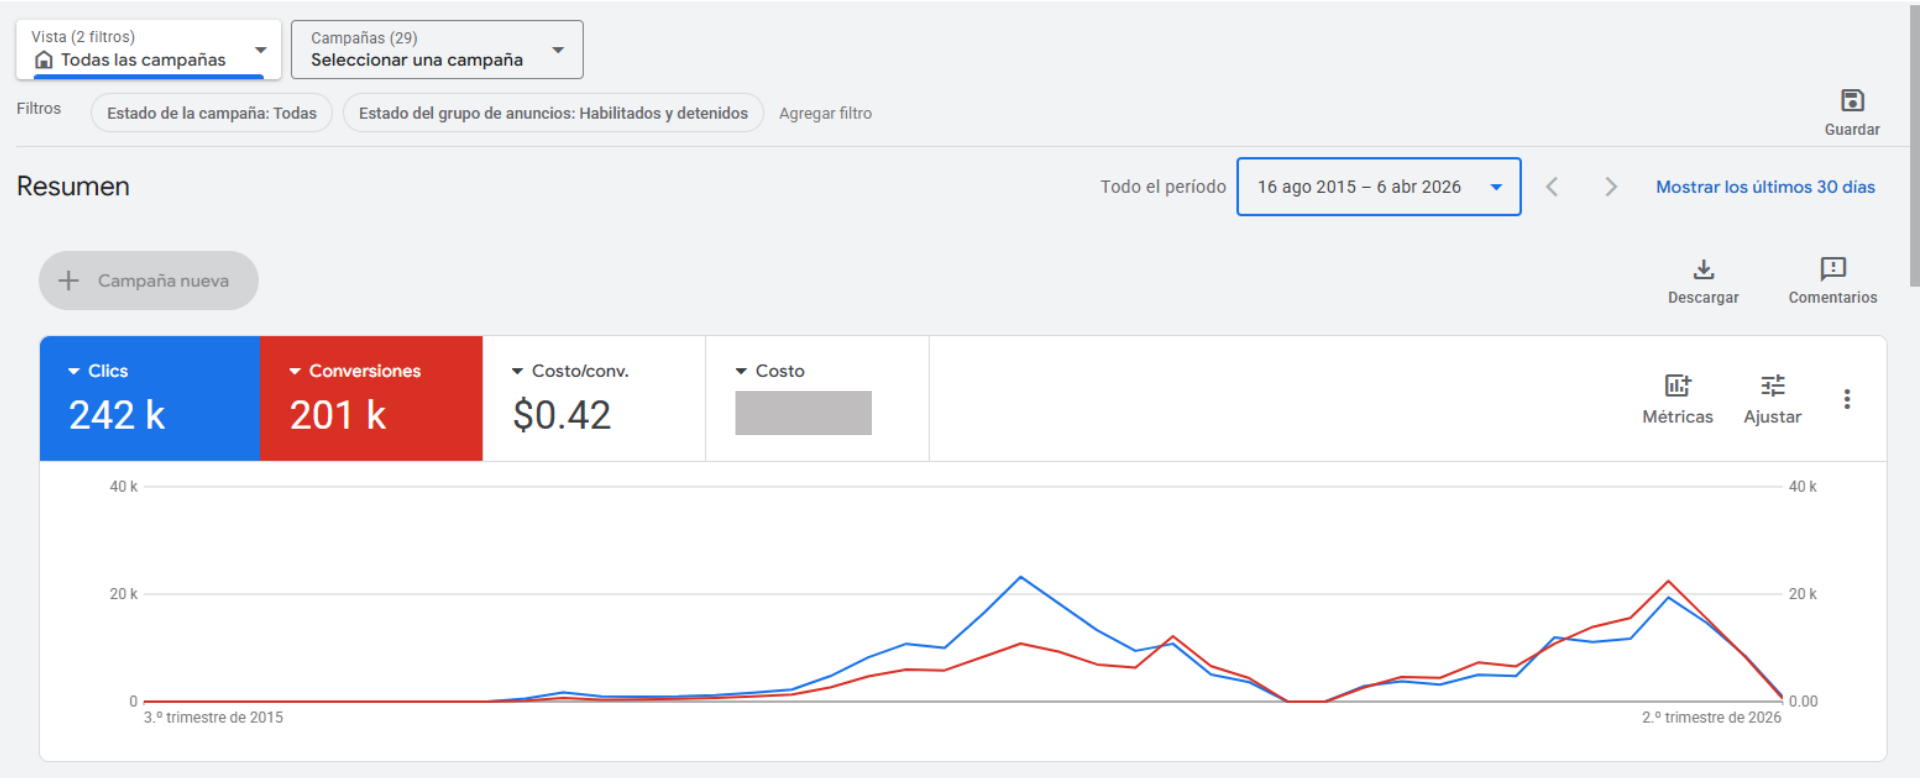1920x778 pixels.
Task: Open the Métricas chart icon
Action: tap(1677, 386)
